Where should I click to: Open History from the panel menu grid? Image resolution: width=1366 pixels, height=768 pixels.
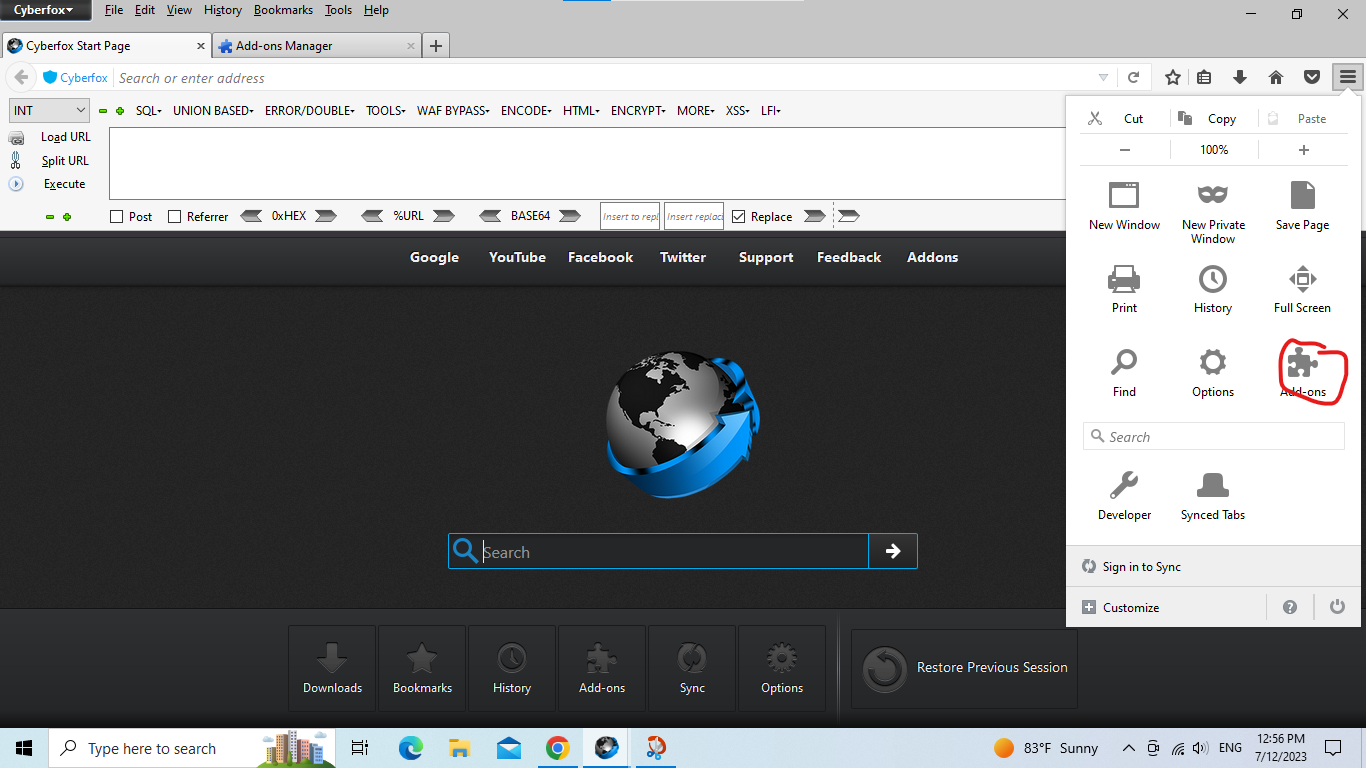click(x=1212, y=289)
